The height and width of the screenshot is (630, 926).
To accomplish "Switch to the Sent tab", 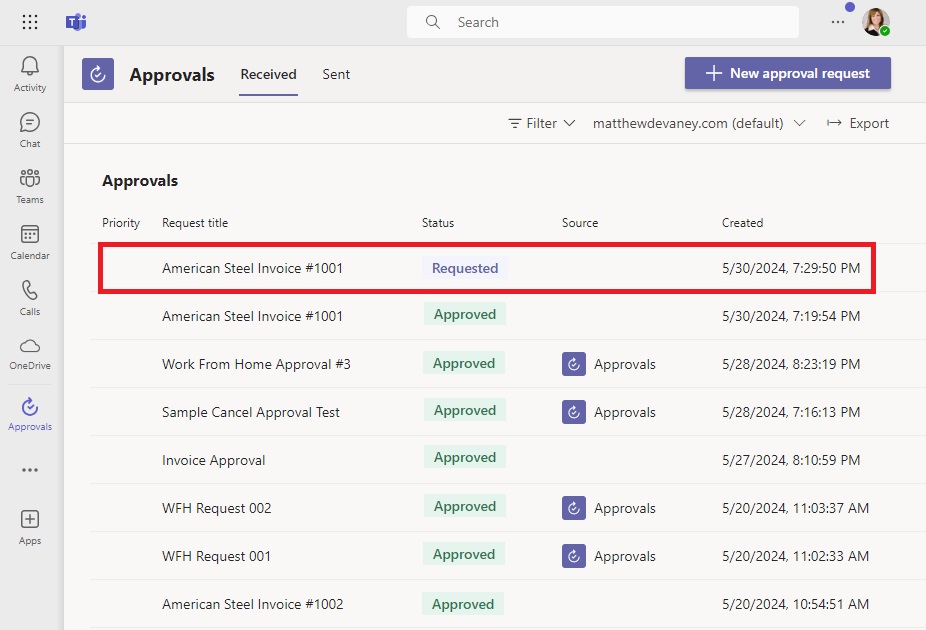I will (336, 74).
